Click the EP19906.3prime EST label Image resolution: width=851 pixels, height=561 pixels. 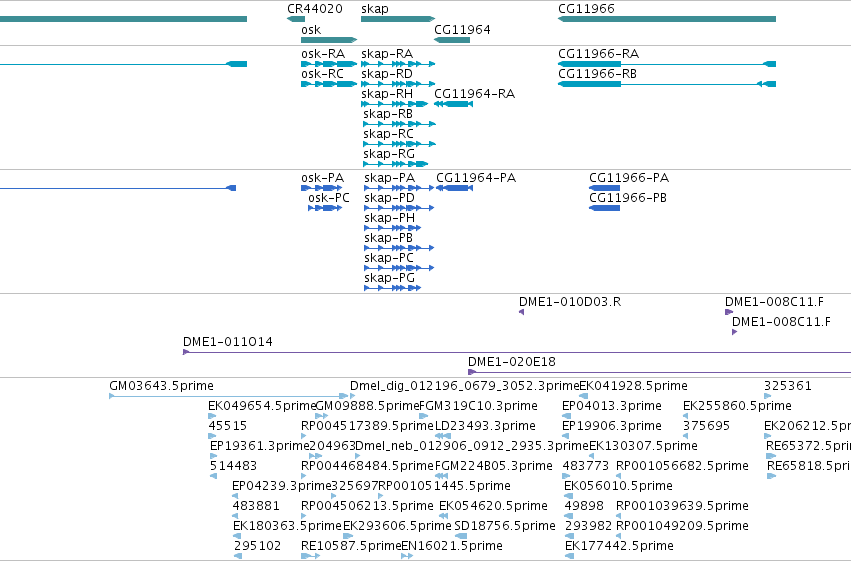point(612,426)
